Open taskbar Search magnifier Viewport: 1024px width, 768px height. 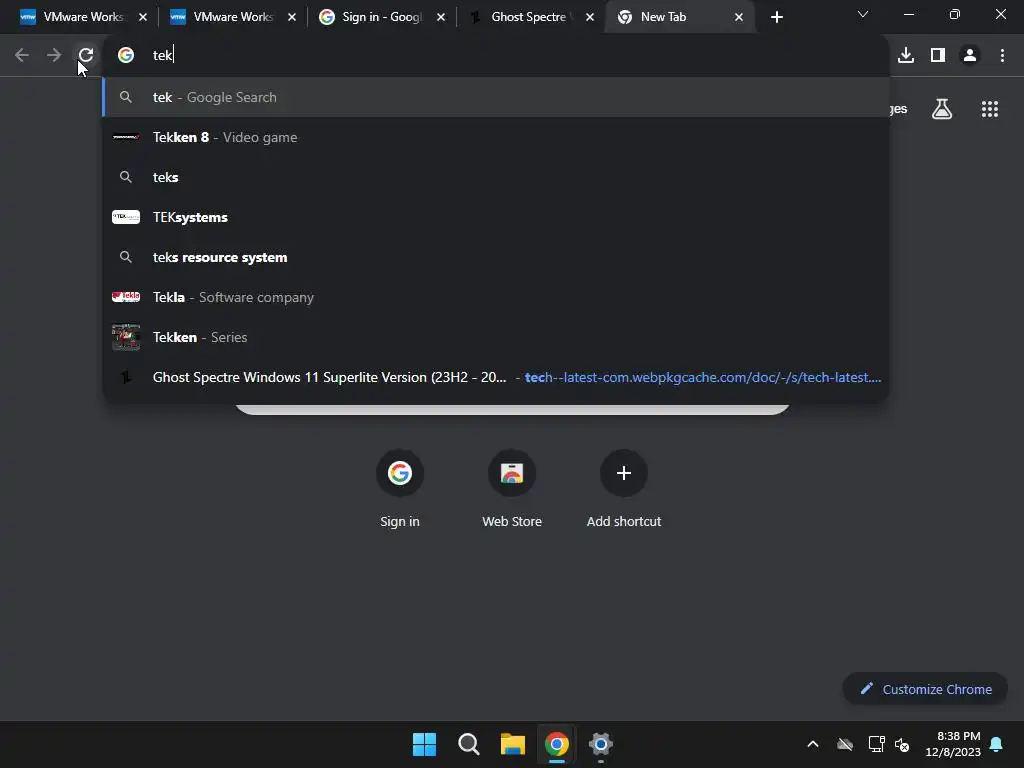(468, 744)
